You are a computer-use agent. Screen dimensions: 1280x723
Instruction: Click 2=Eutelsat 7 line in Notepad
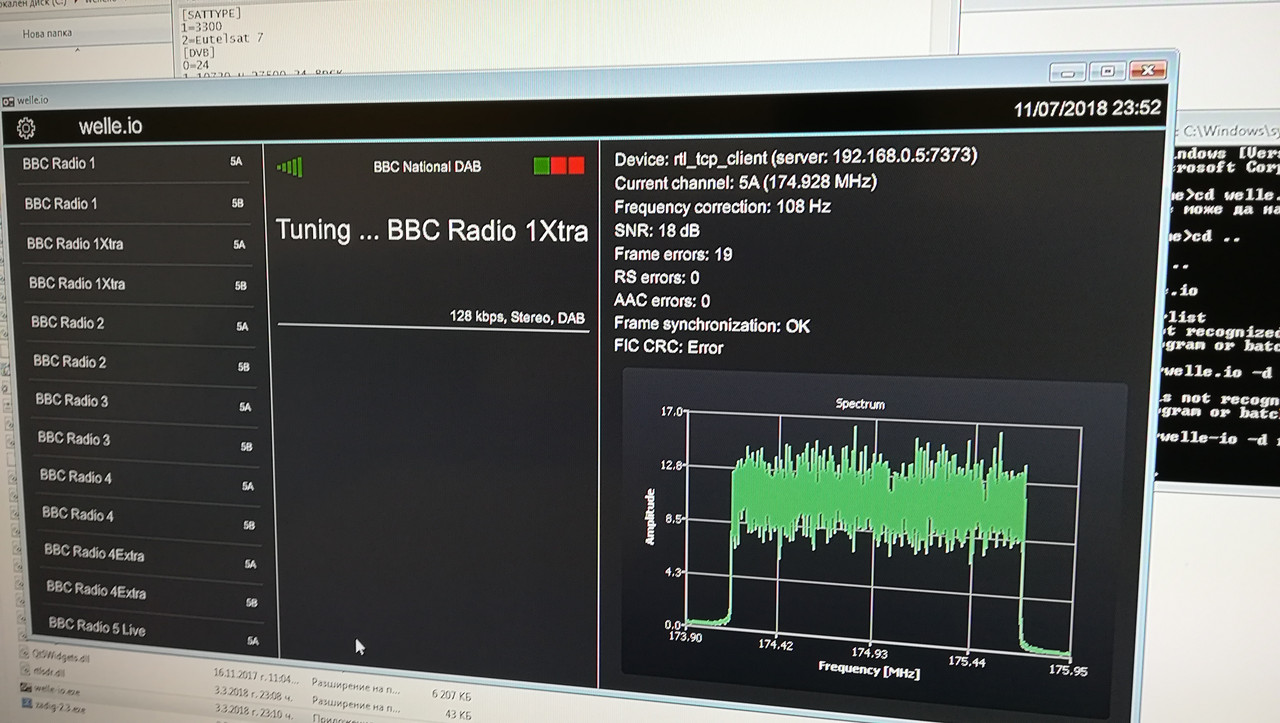tap(222, 38)
